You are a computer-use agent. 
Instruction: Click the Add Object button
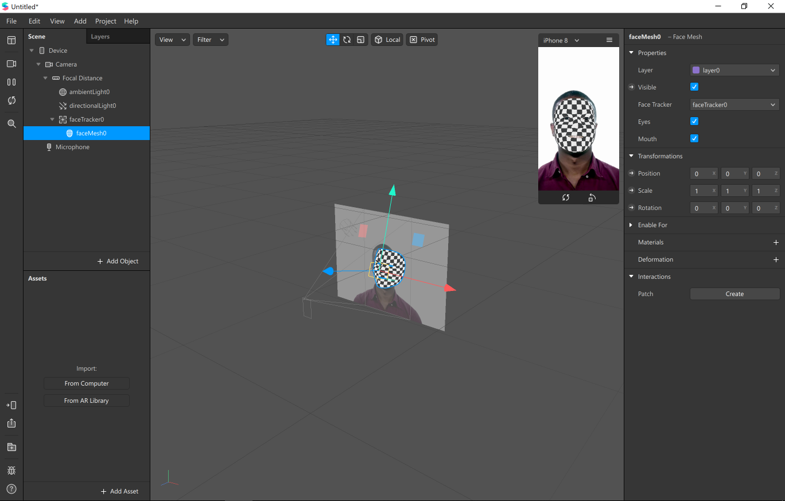[x=118, y=261]
